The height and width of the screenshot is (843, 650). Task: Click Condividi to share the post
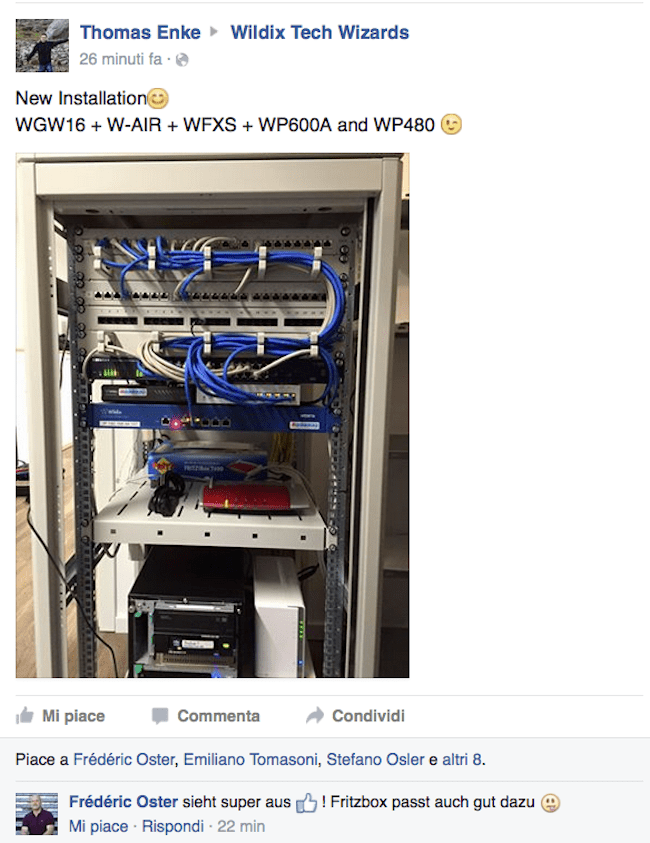[355, 716]
